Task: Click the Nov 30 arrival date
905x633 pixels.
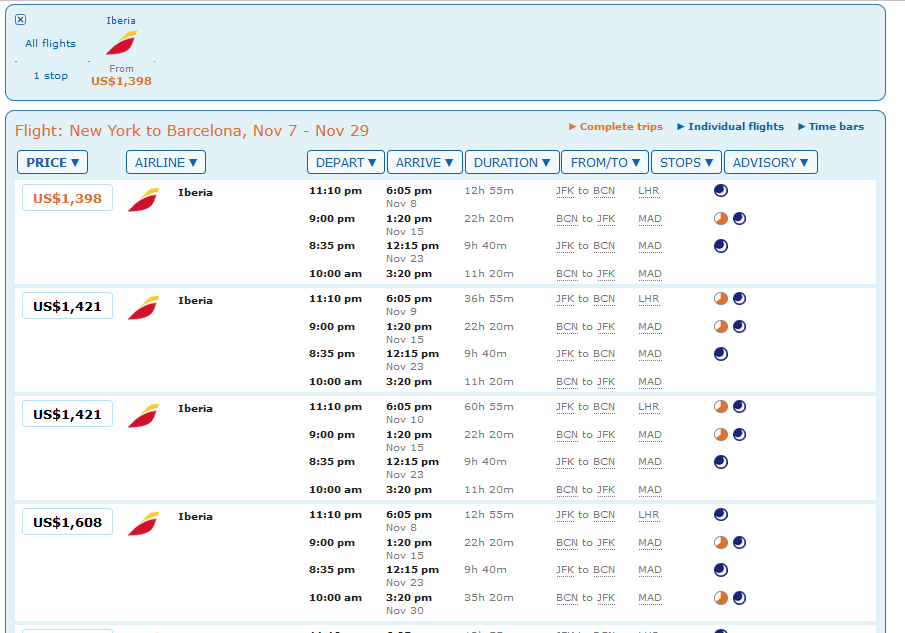Action: point(405,610)
